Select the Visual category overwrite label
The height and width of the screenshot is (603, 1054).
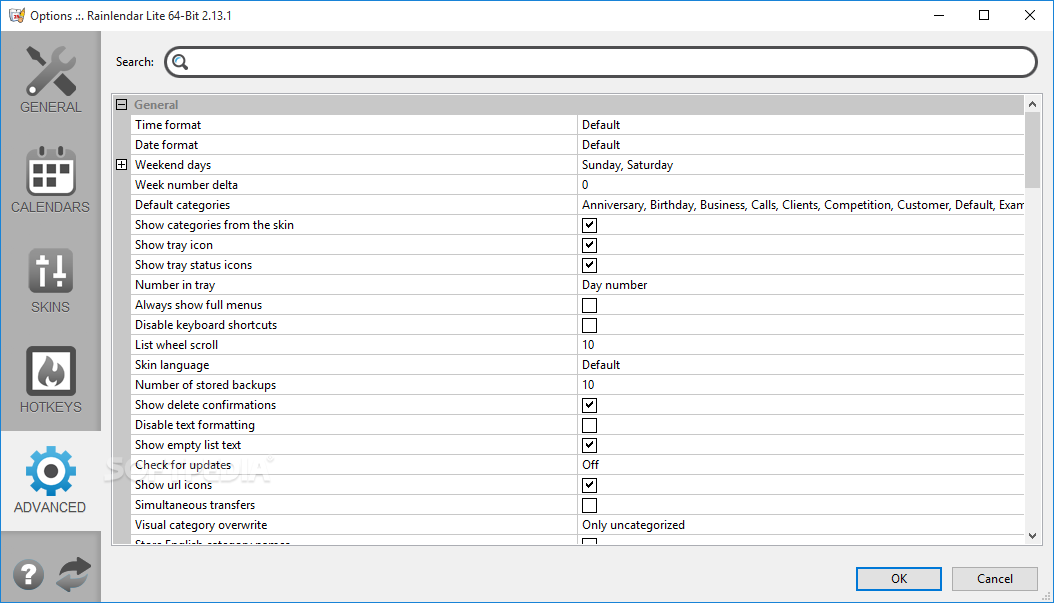(x=201, y=525)
